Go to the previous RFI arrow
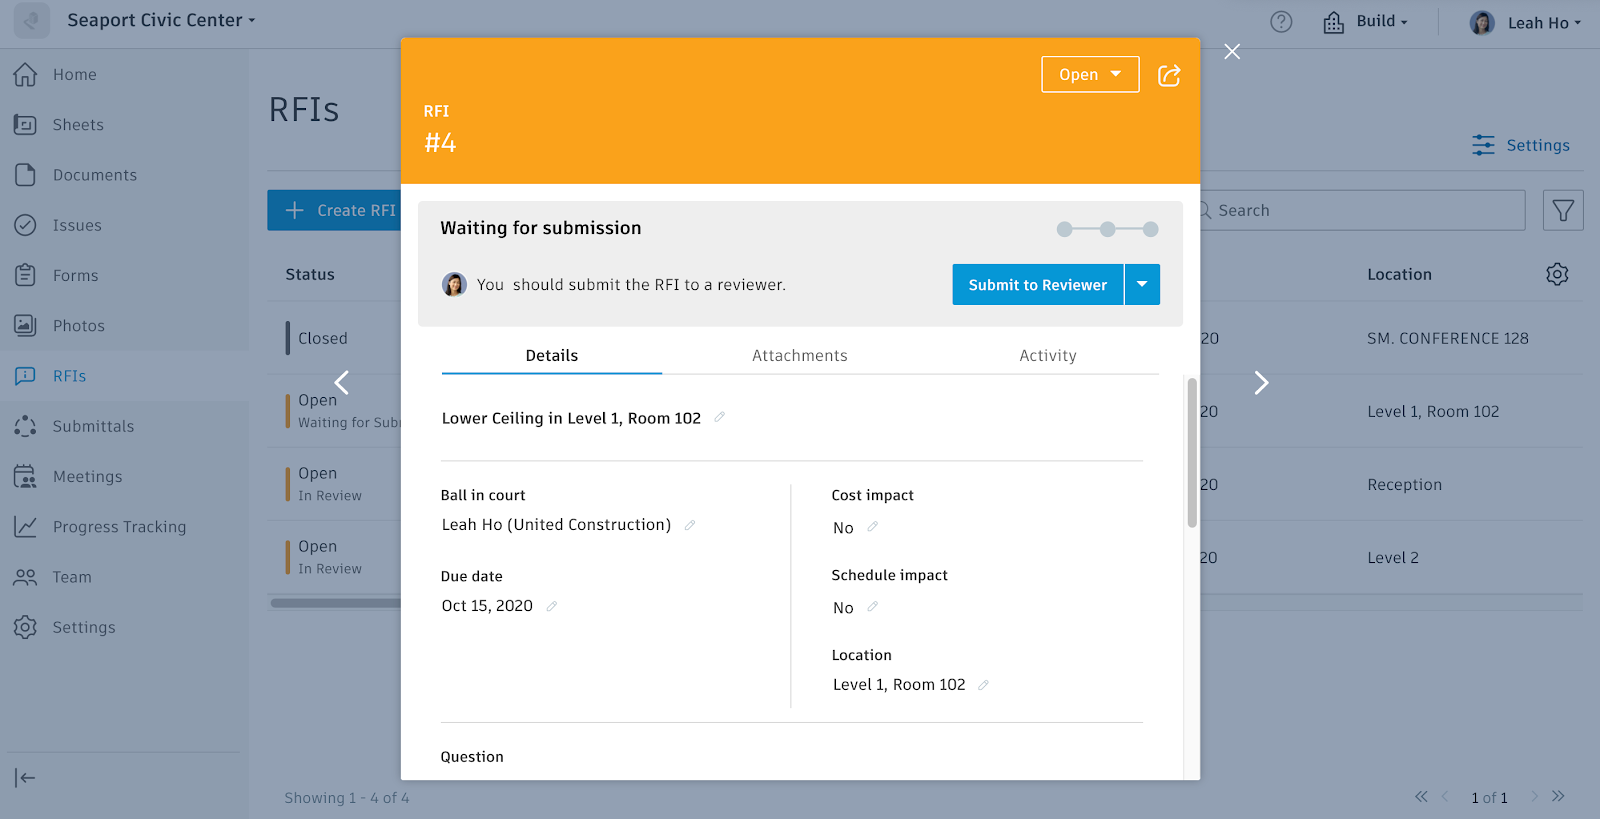This screenshot has width=1600, height=819. (342, 382)
